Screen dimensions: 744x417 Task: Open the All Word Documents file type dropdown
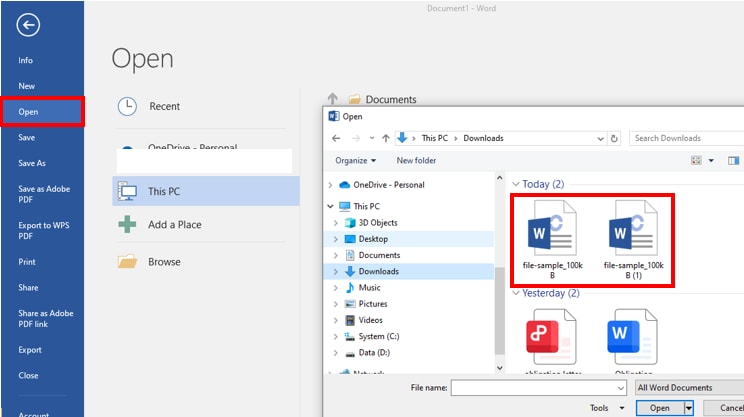689,388
